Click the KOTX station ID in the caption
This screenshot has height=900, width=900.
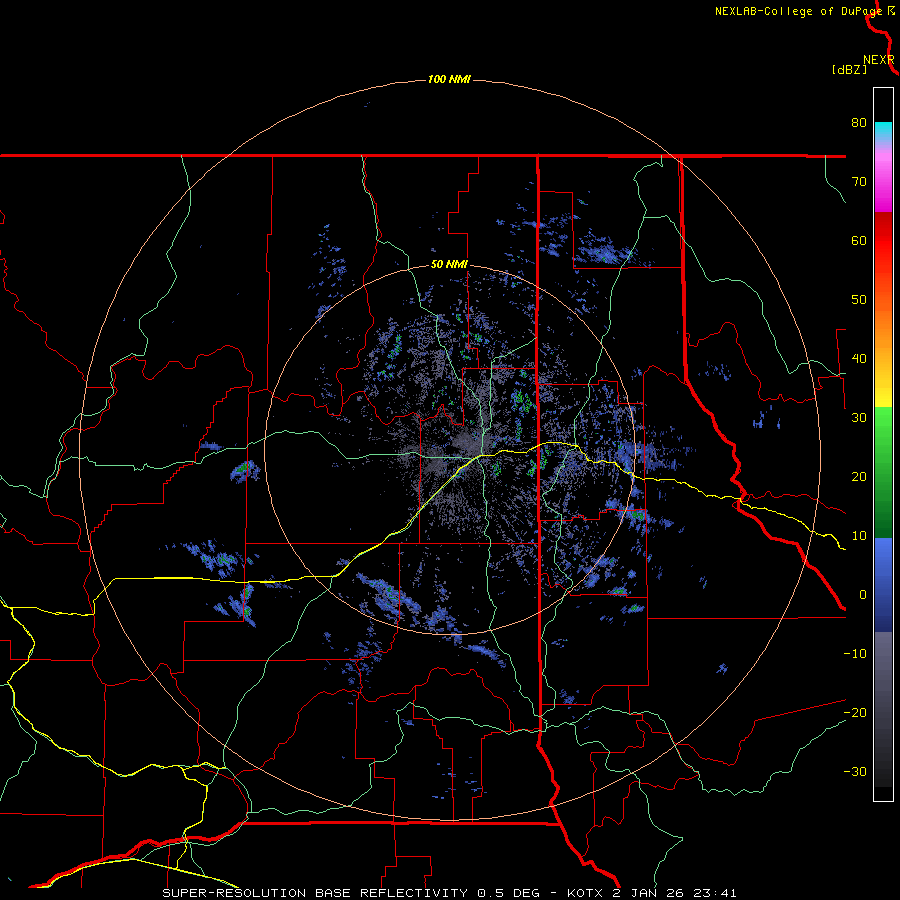[x=585, y=893]
